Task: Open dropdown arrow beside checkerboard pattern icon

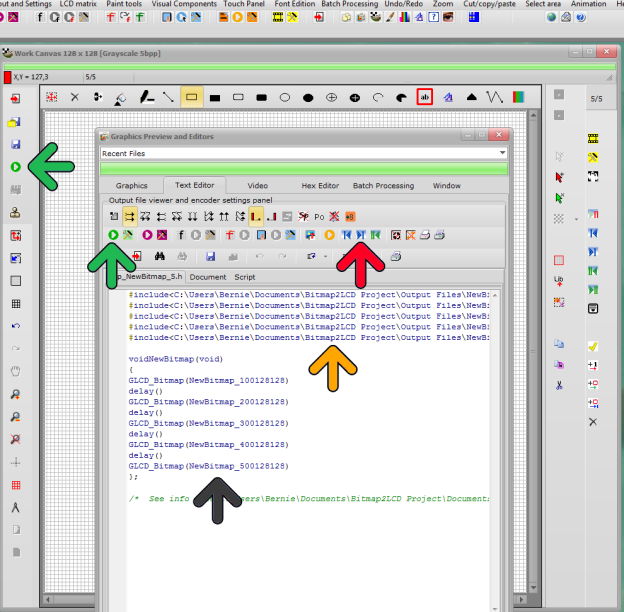Action: click(576, 218)
